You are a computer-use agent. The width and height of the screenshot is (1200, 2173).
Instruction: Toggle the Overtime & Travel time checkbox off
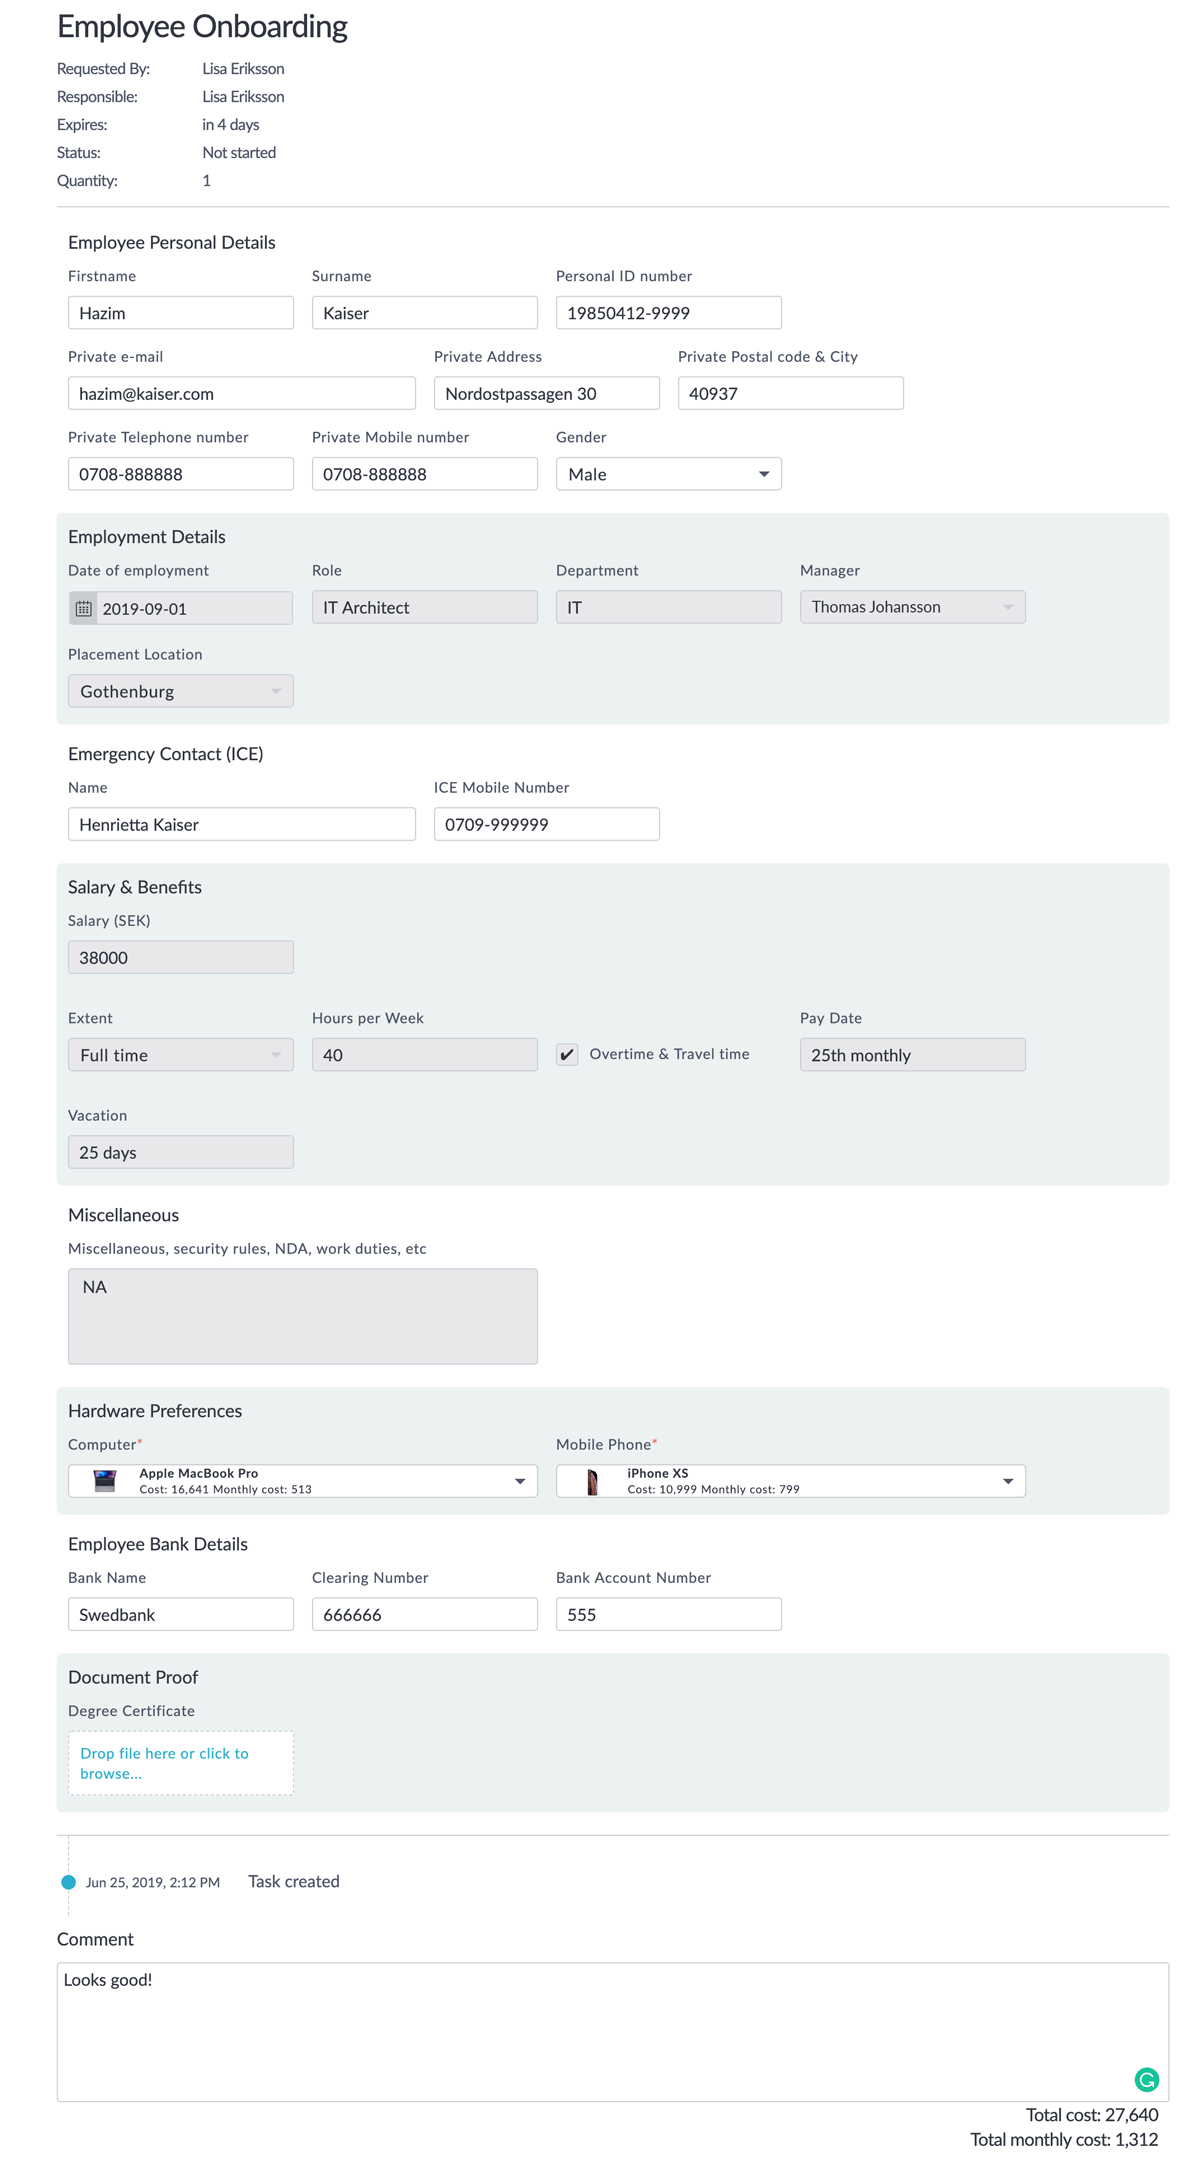(x=567, y=1054)
